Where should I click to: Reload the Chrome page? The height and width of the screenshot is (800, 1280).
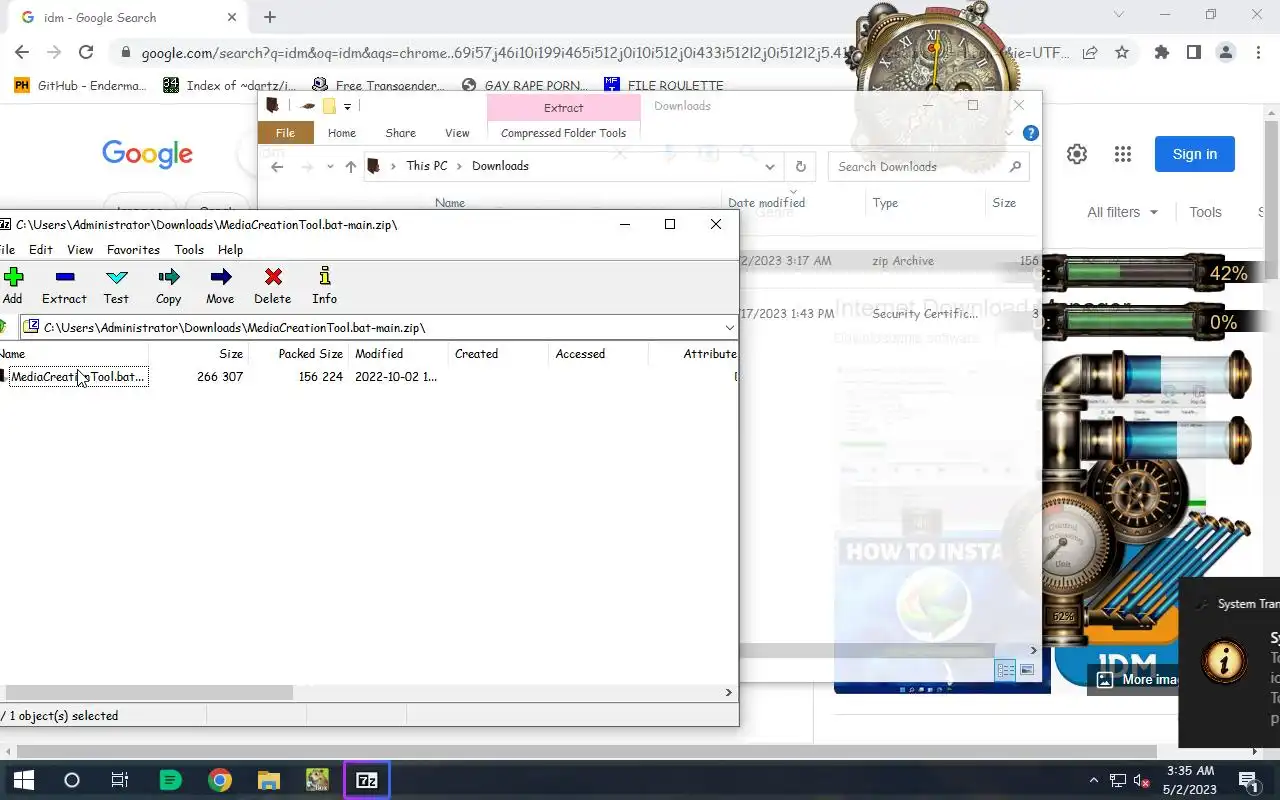pos(86,52)
